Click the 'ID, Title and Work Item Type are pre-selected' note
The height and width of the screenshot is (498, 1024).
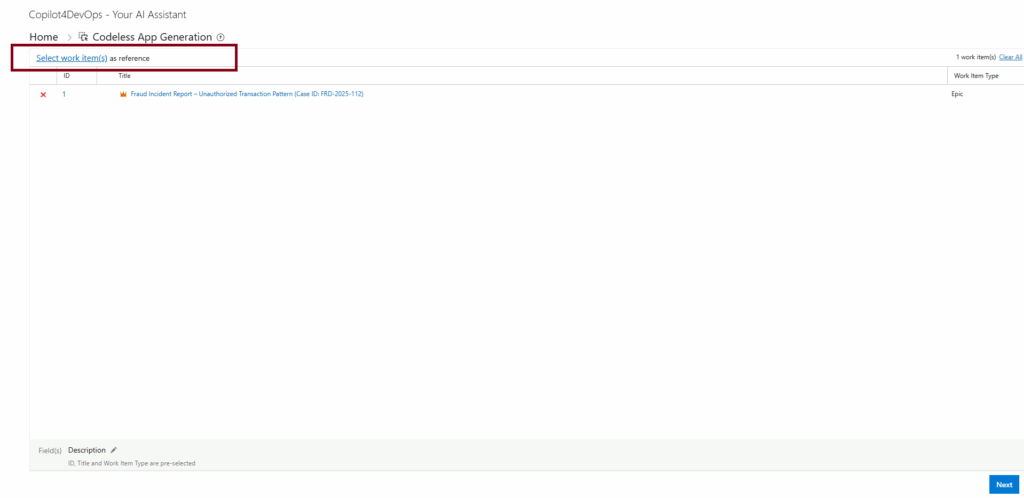click(x=131, y=463)
